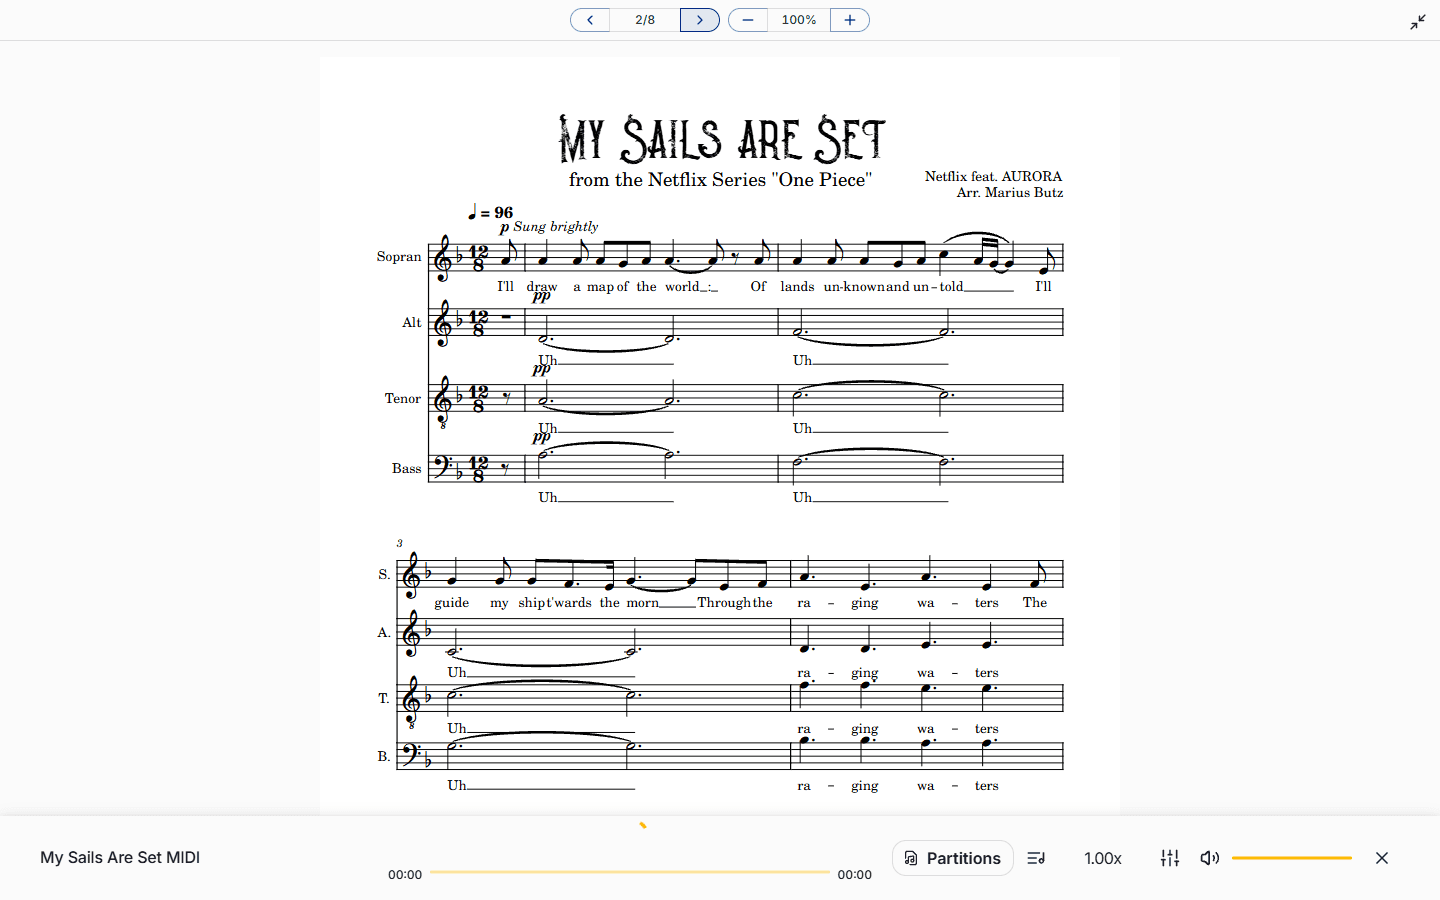Screen dimensions: 1440x900
Task: Go to the previous page of the score
Action: 590,20
